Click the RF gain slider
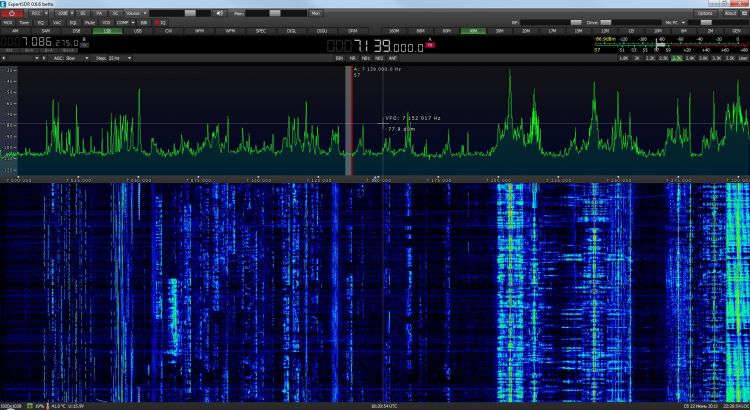750x410 pixels. (x=551, y=22)
